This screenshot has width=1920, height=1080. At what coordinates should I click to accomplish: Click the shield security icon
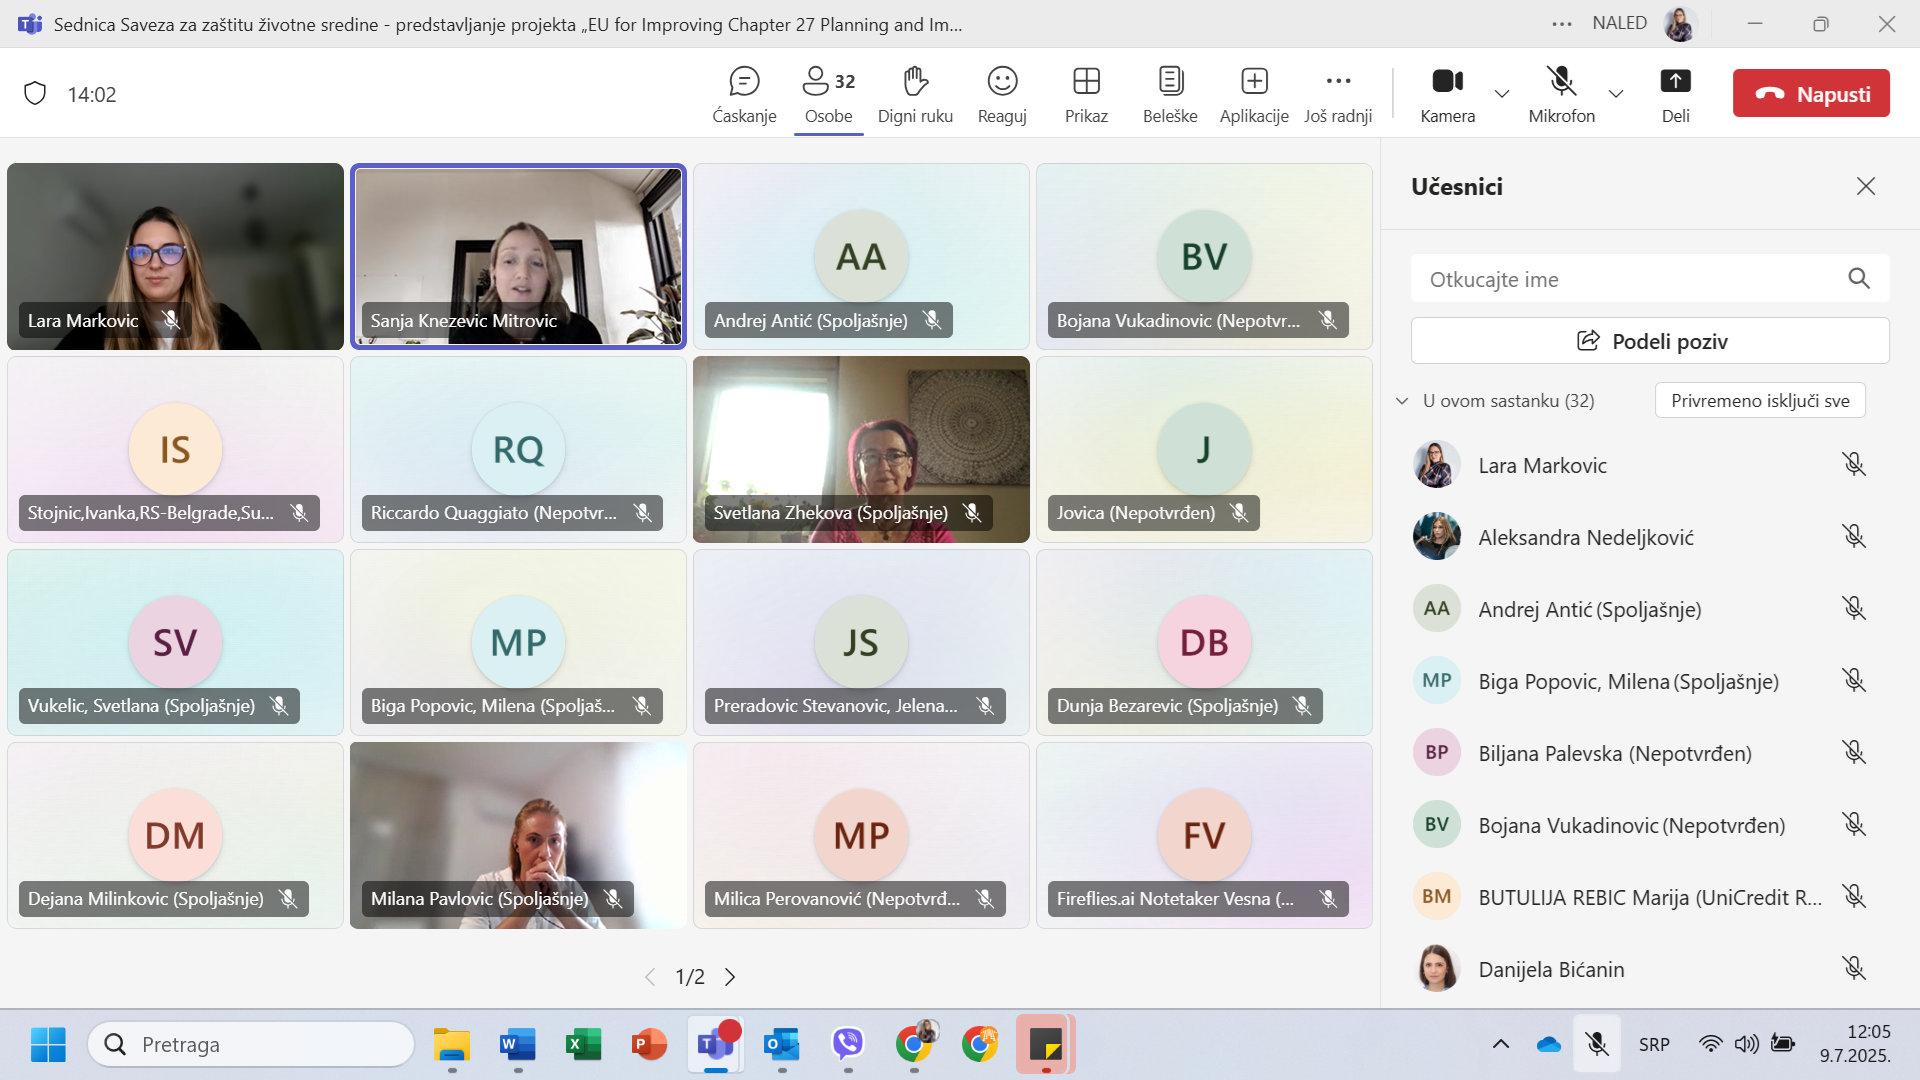tap(35, 94)
